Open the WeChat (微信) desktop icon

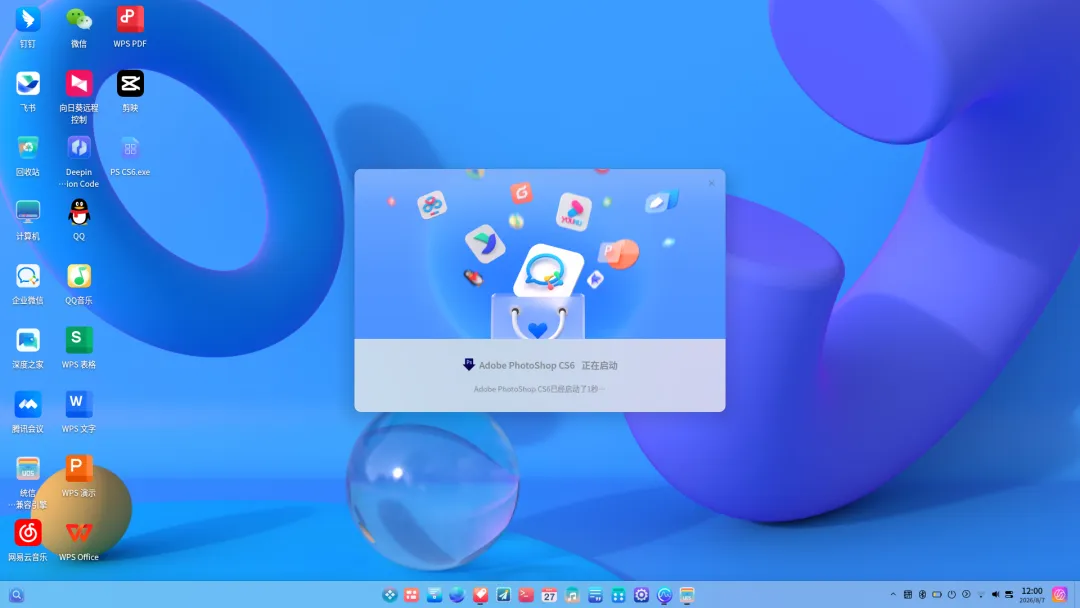pyautogui.click(x=79, y=19)
